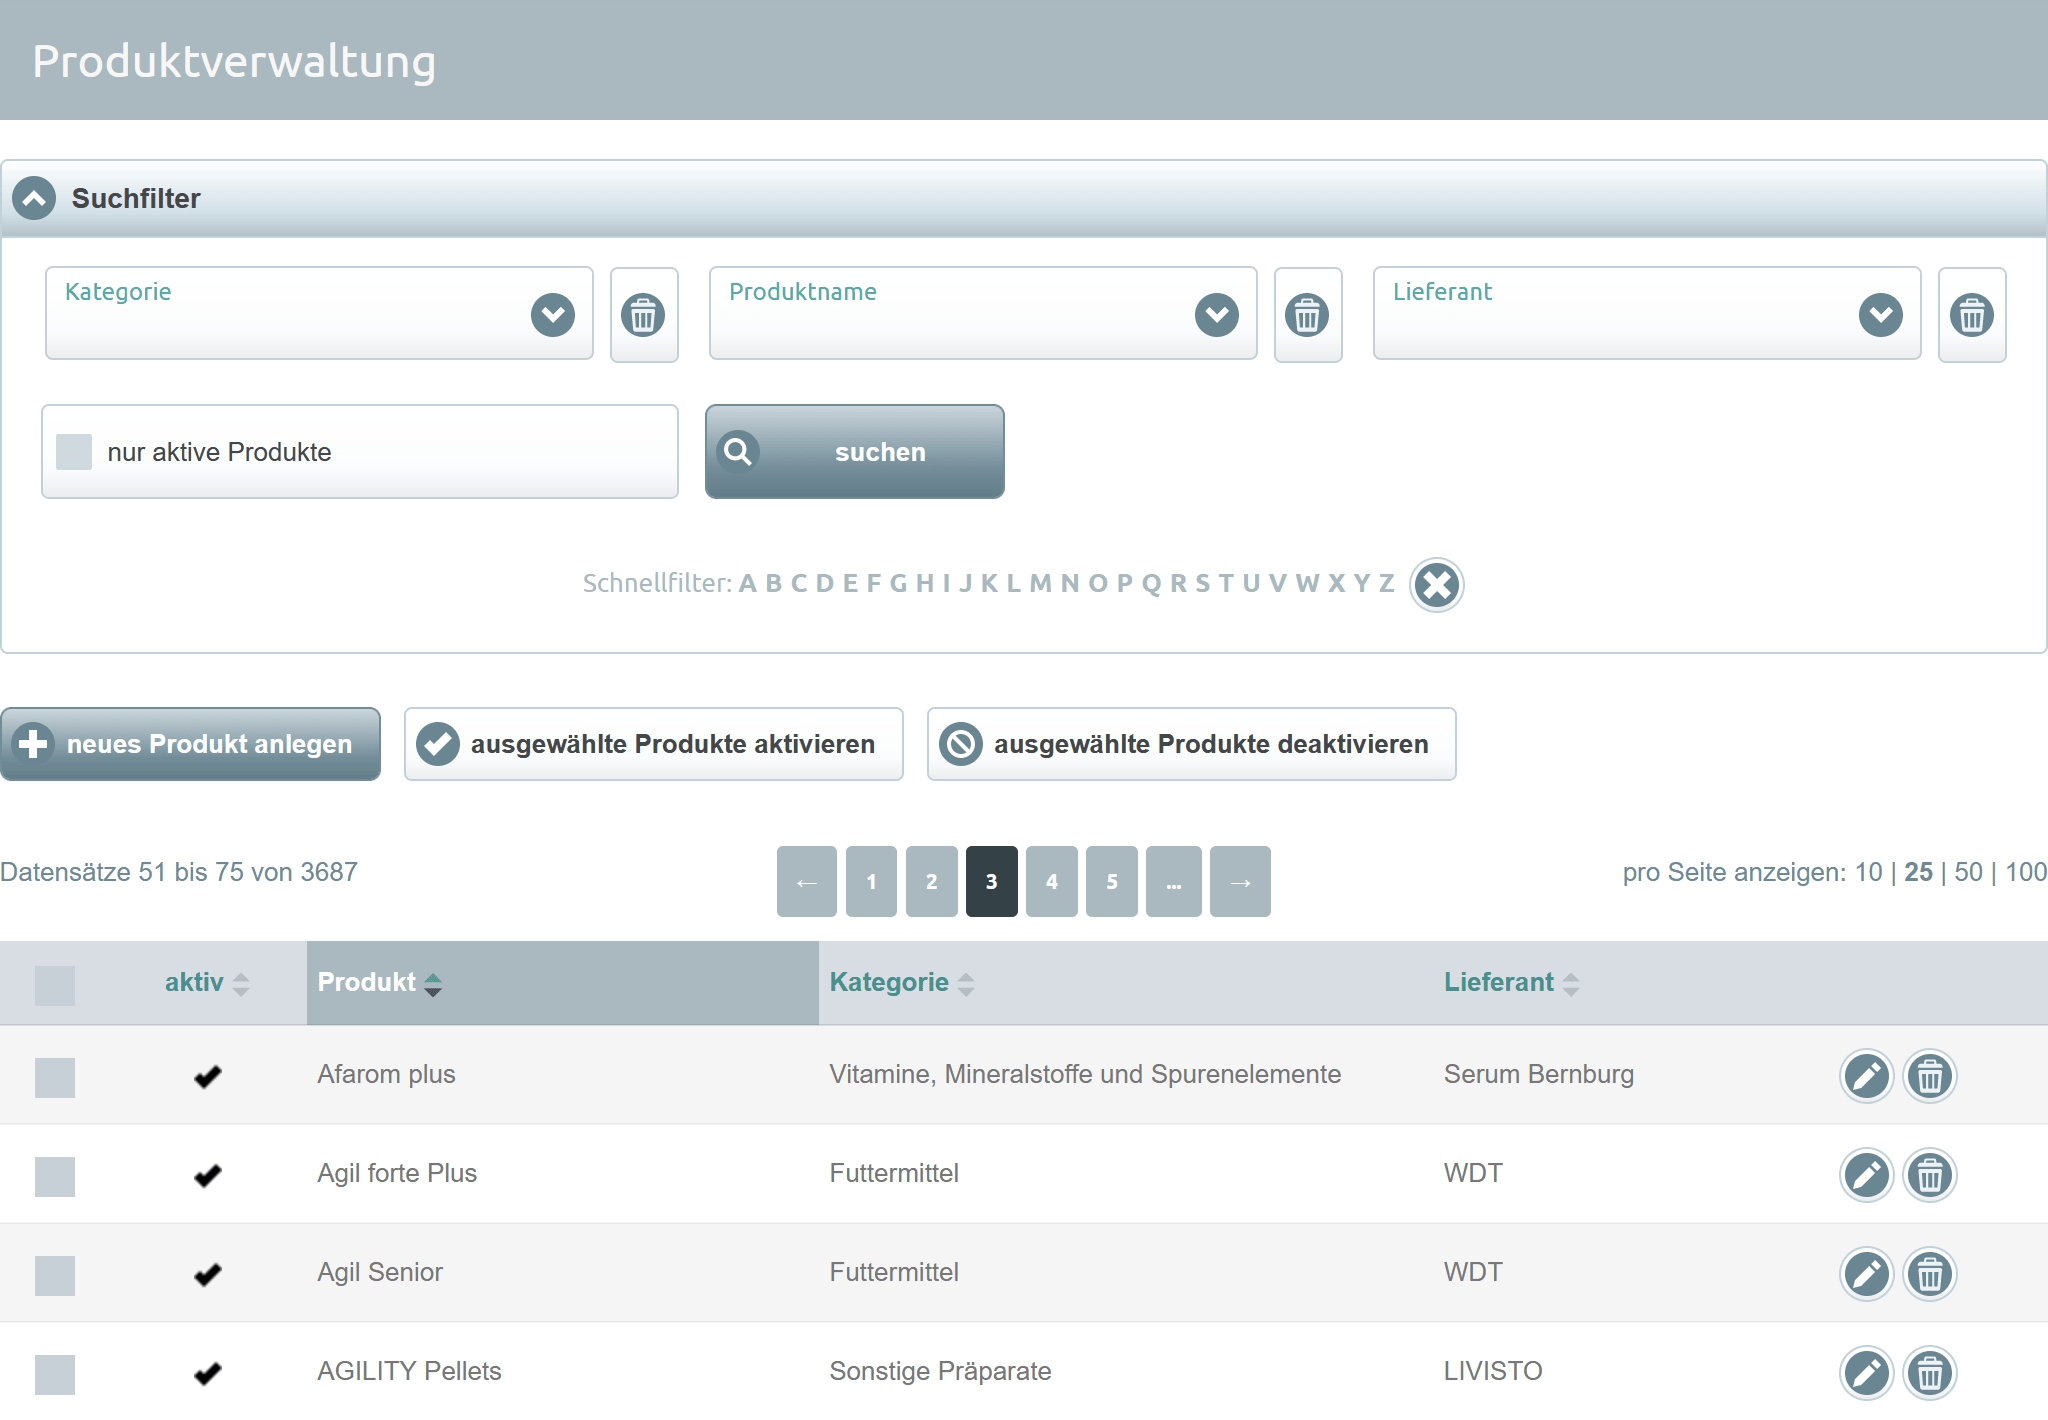The height and width of the screenshot is (1420, 2048).
Task: Click neues Produkt anlegen button
Action: point(190,744)
